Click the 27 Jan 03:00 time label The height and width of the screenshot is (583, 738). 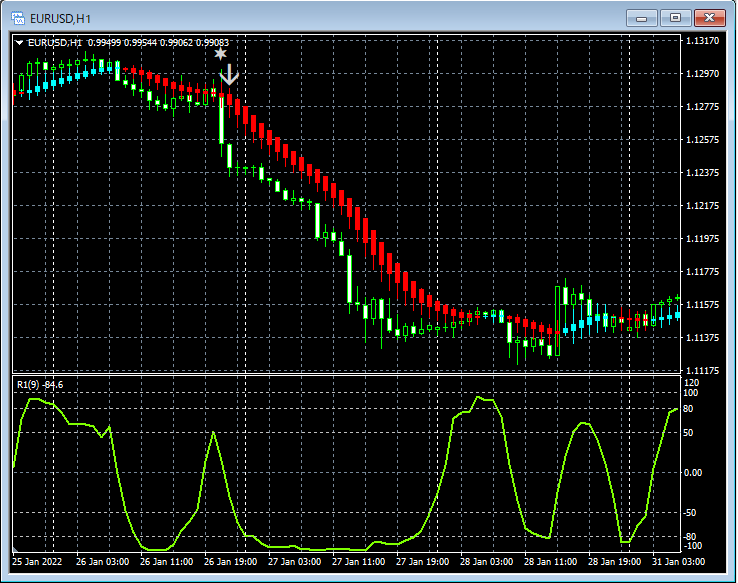295,562
